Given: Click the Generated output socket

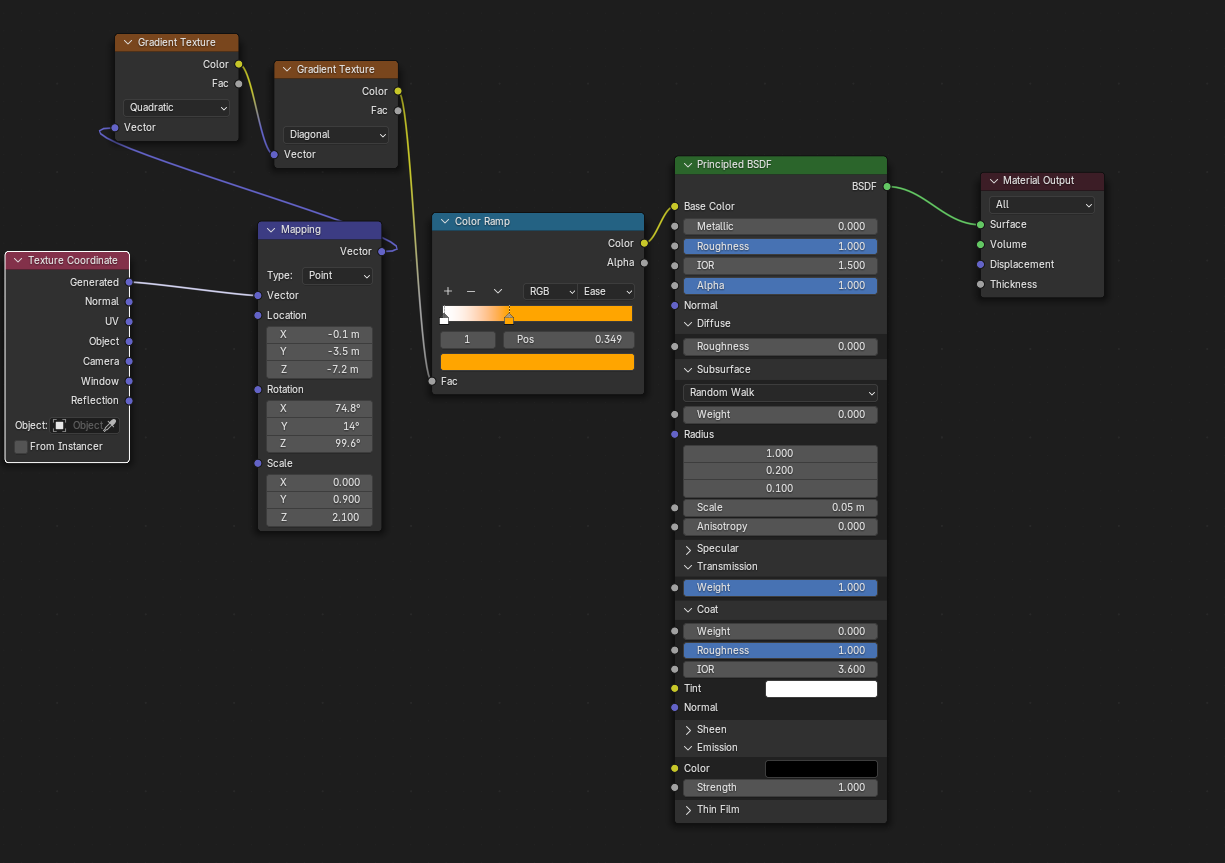Looking at the screenshot, I should 129,282.
